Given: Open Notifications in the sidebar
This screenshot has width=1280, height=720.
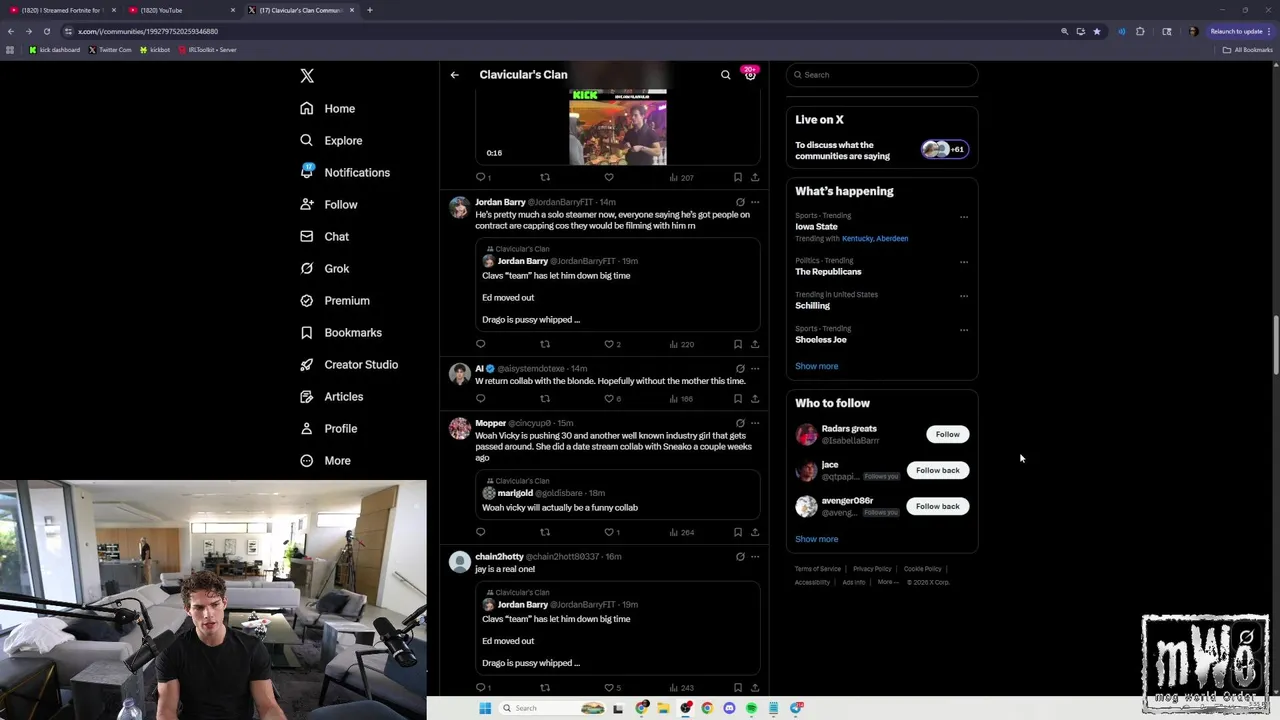Looking at the screenshot, I should pyautogui.click(x=345, y=172).
